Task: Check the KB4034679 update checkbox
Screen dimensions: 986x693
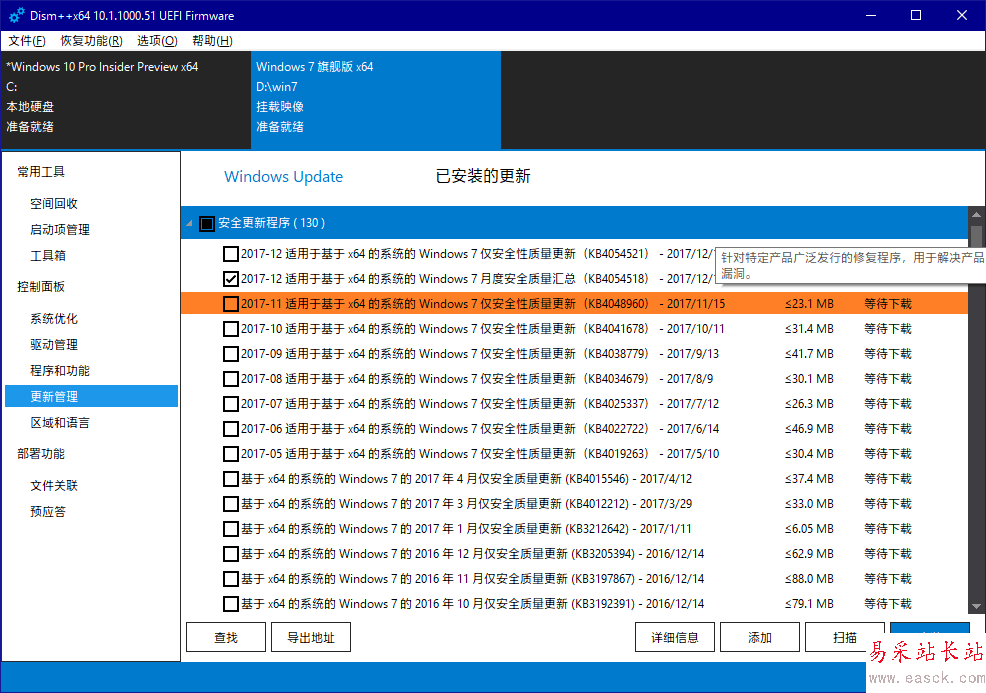Action: (x=231, y=379)
